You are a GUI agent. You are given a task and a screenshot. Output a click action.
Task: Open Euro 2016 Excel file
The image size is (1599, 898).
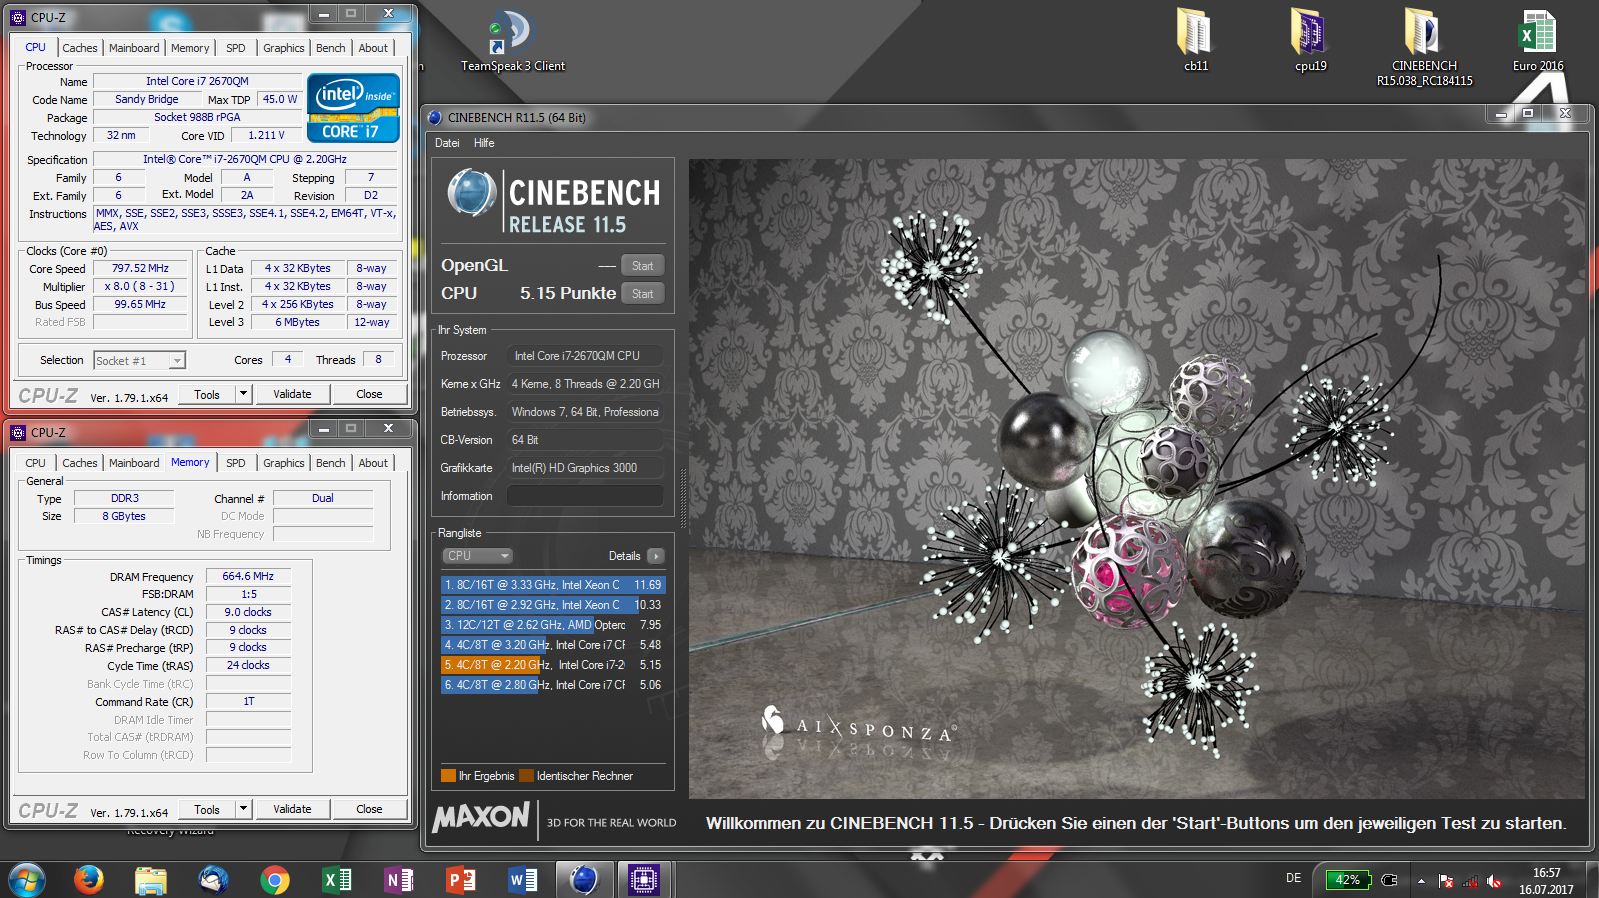1537,40
